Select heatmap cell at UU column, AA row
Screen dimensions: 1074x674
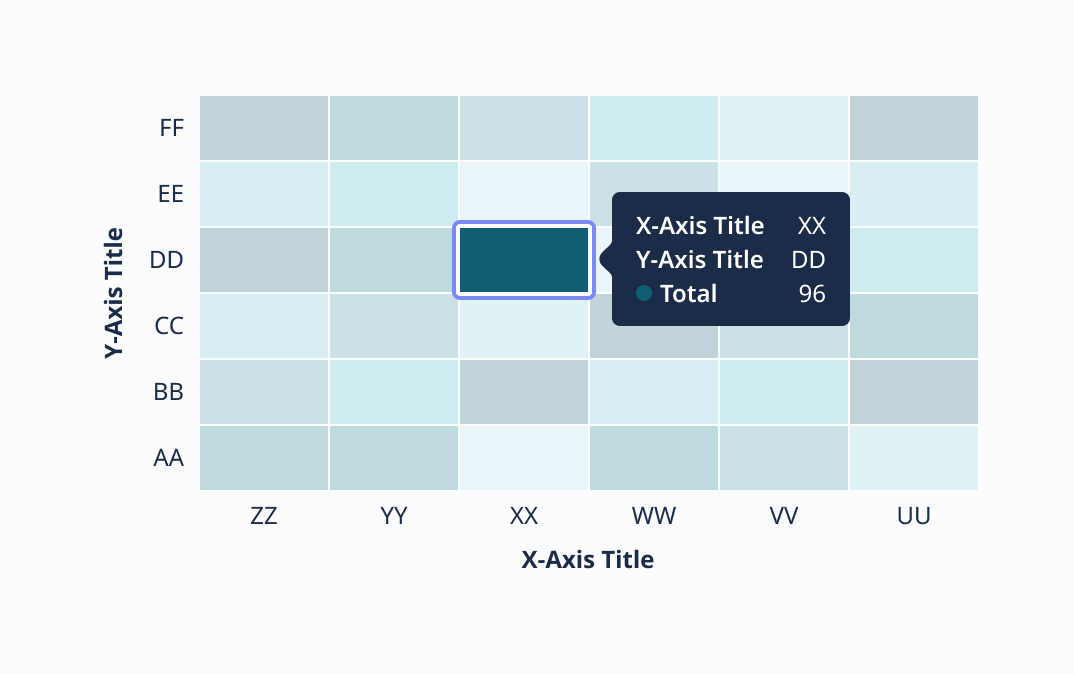pyautogui.click(x=913, y=458)
